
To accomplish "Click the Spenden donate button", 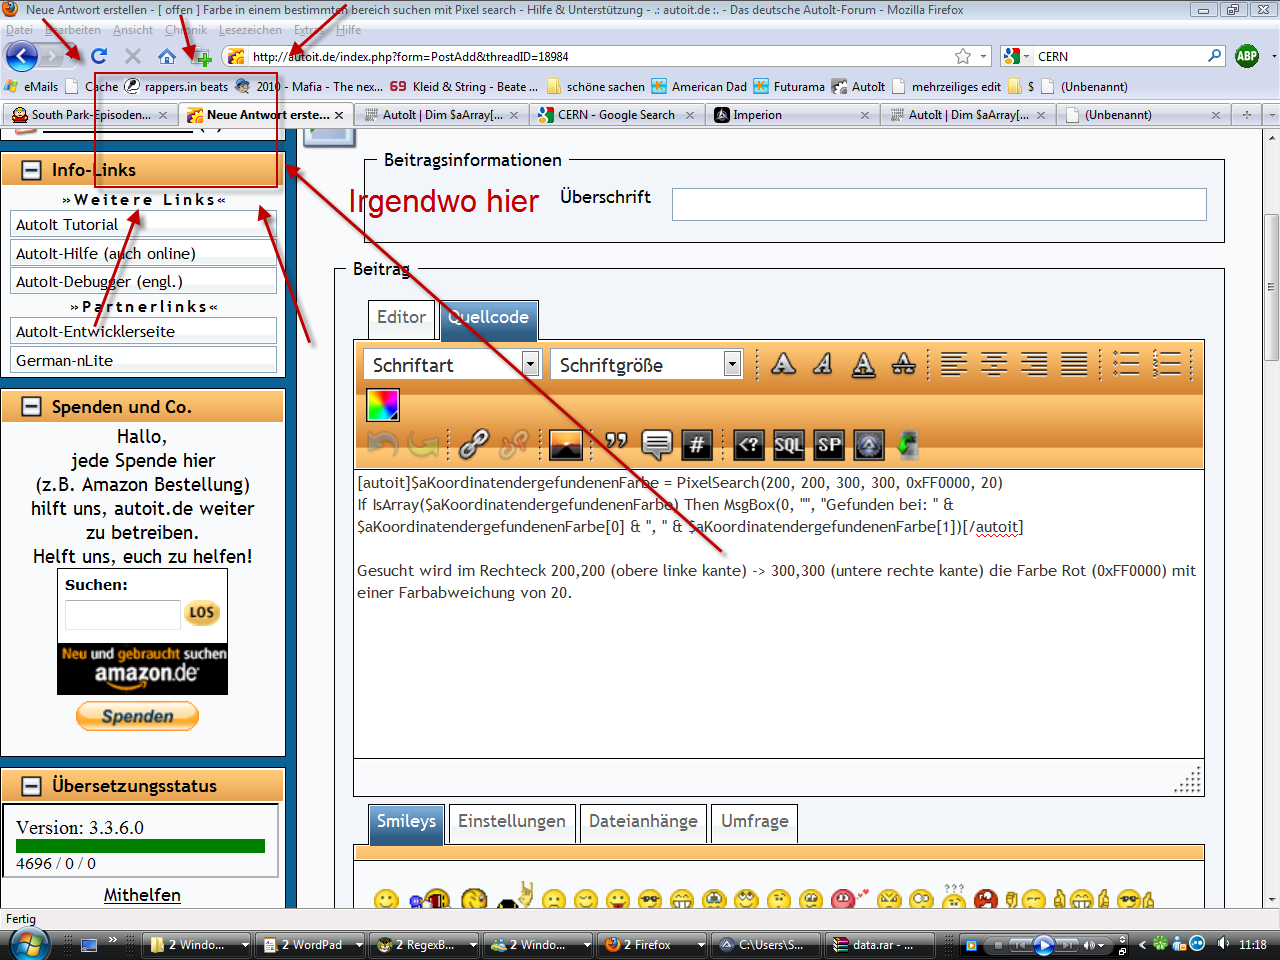I will click(x=138, y=716).
